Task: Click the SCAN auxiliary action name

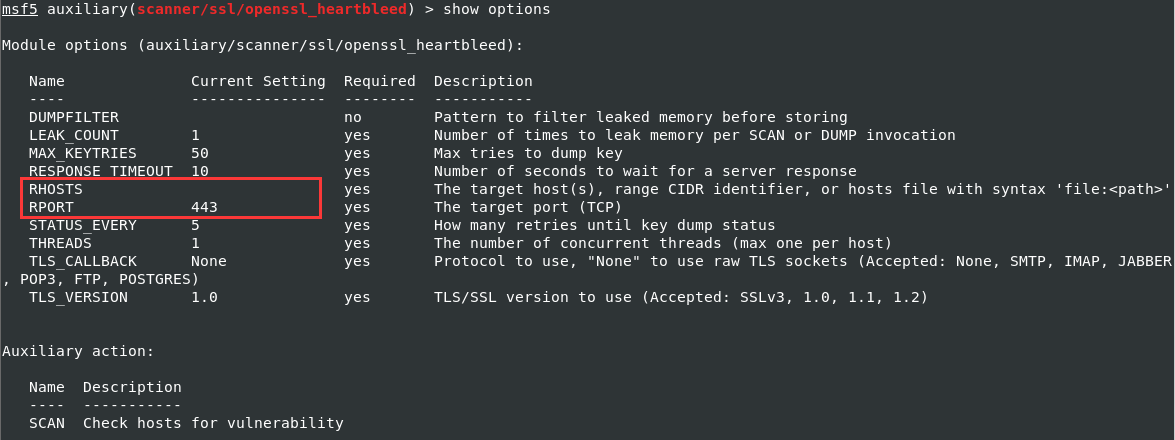Action: click(x=47, y=423)
